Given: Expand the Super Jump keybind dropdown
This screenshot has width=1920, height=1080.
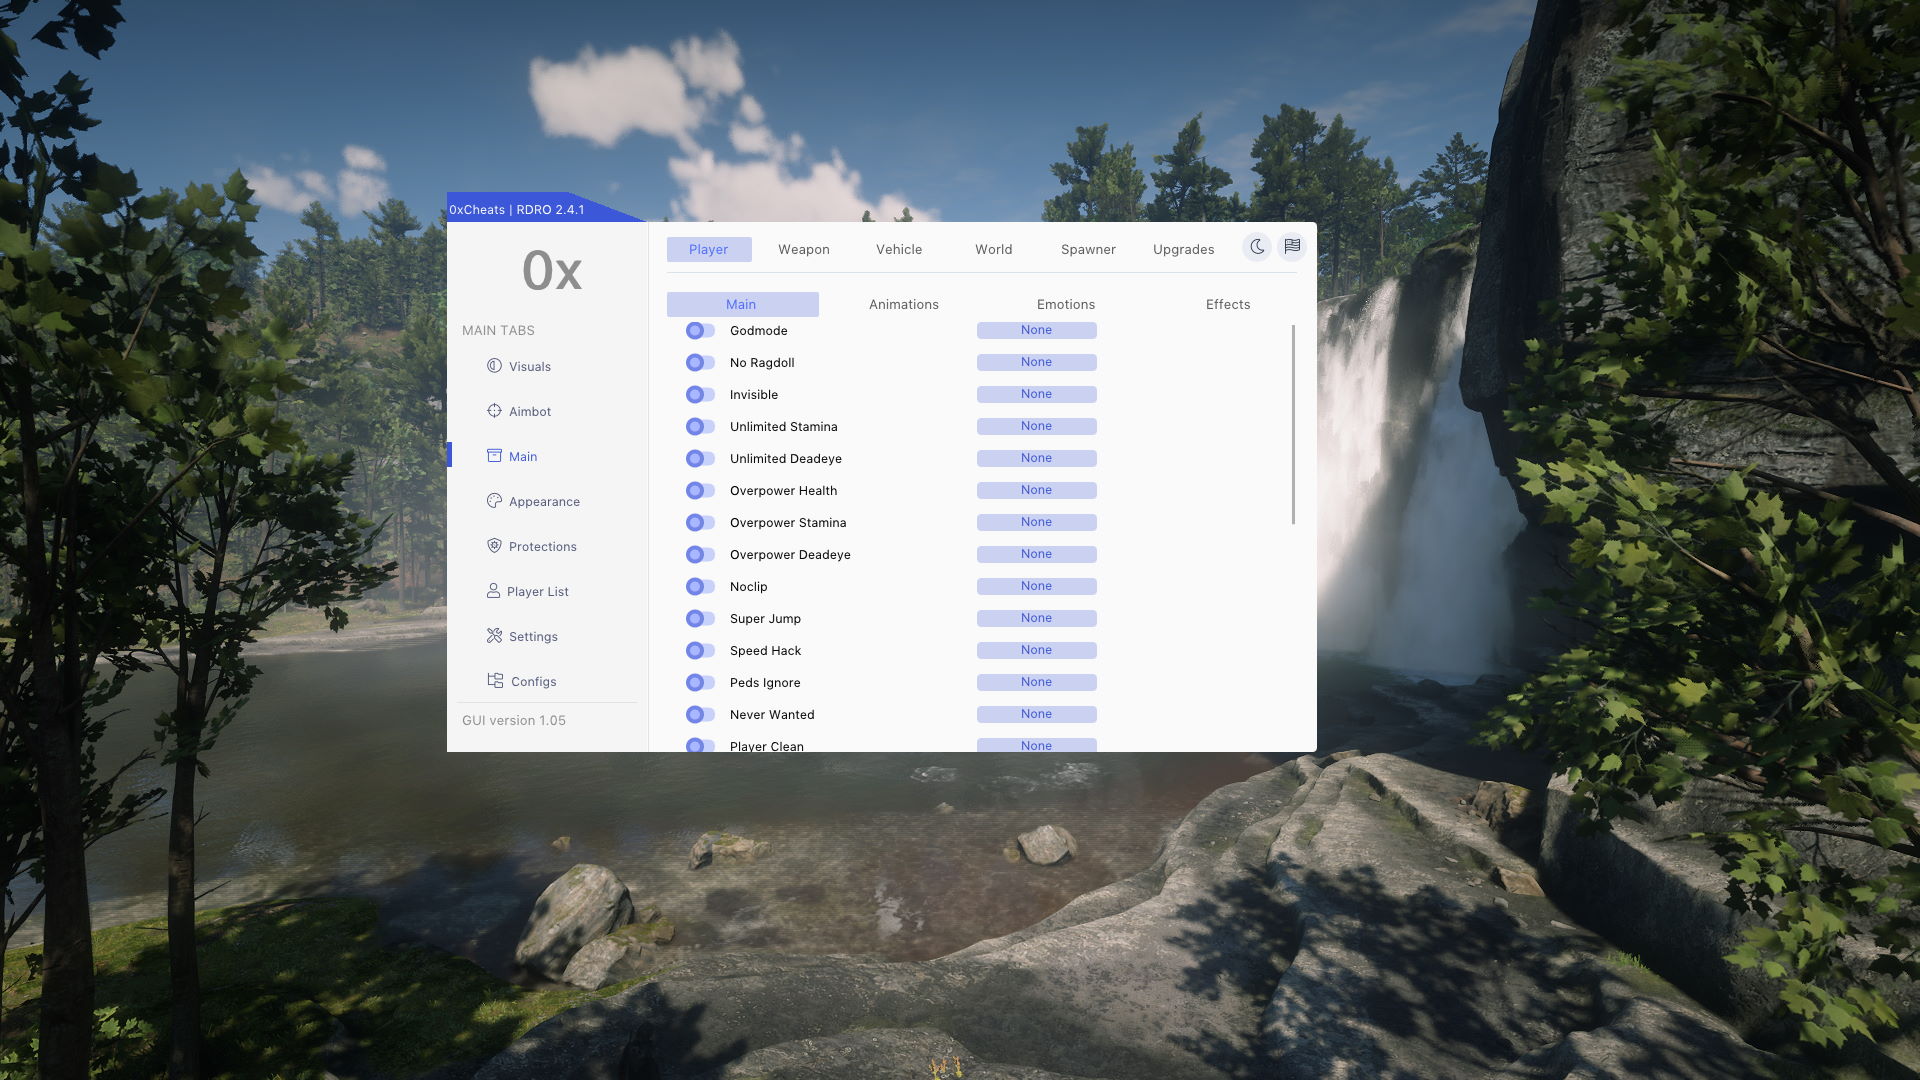Looking at the screenshot, I should (1036, 618).
